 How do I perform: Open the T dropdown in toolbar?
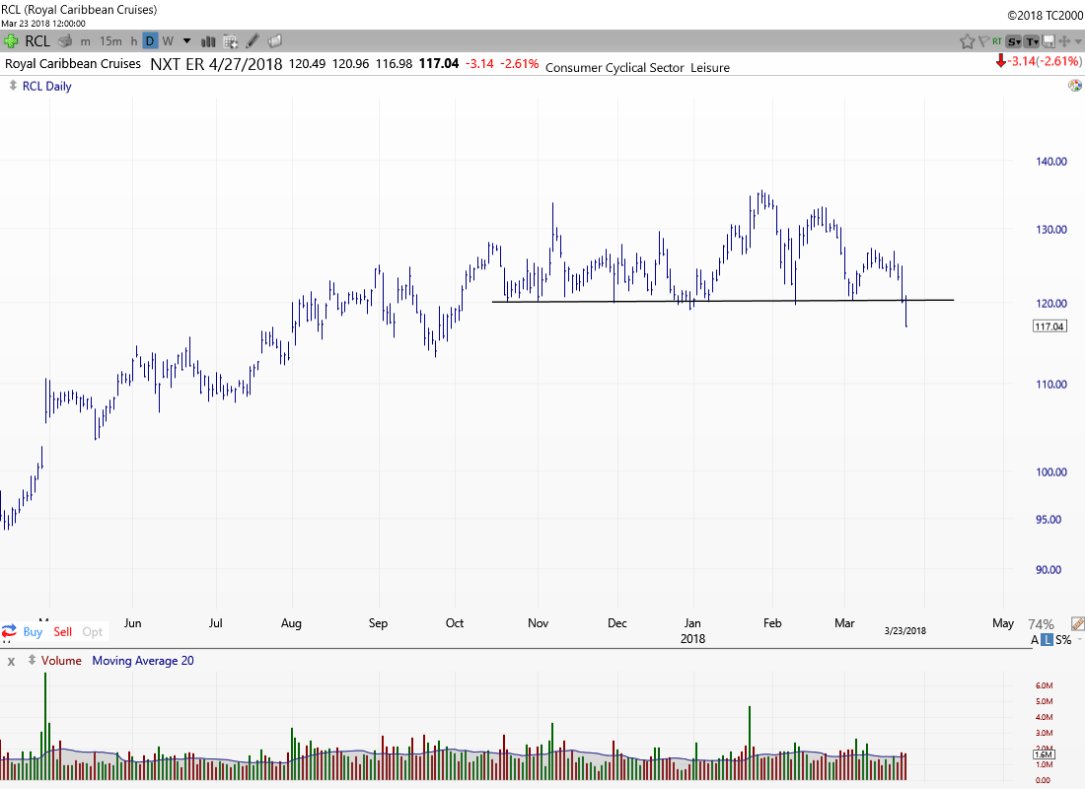(1032, 41)
